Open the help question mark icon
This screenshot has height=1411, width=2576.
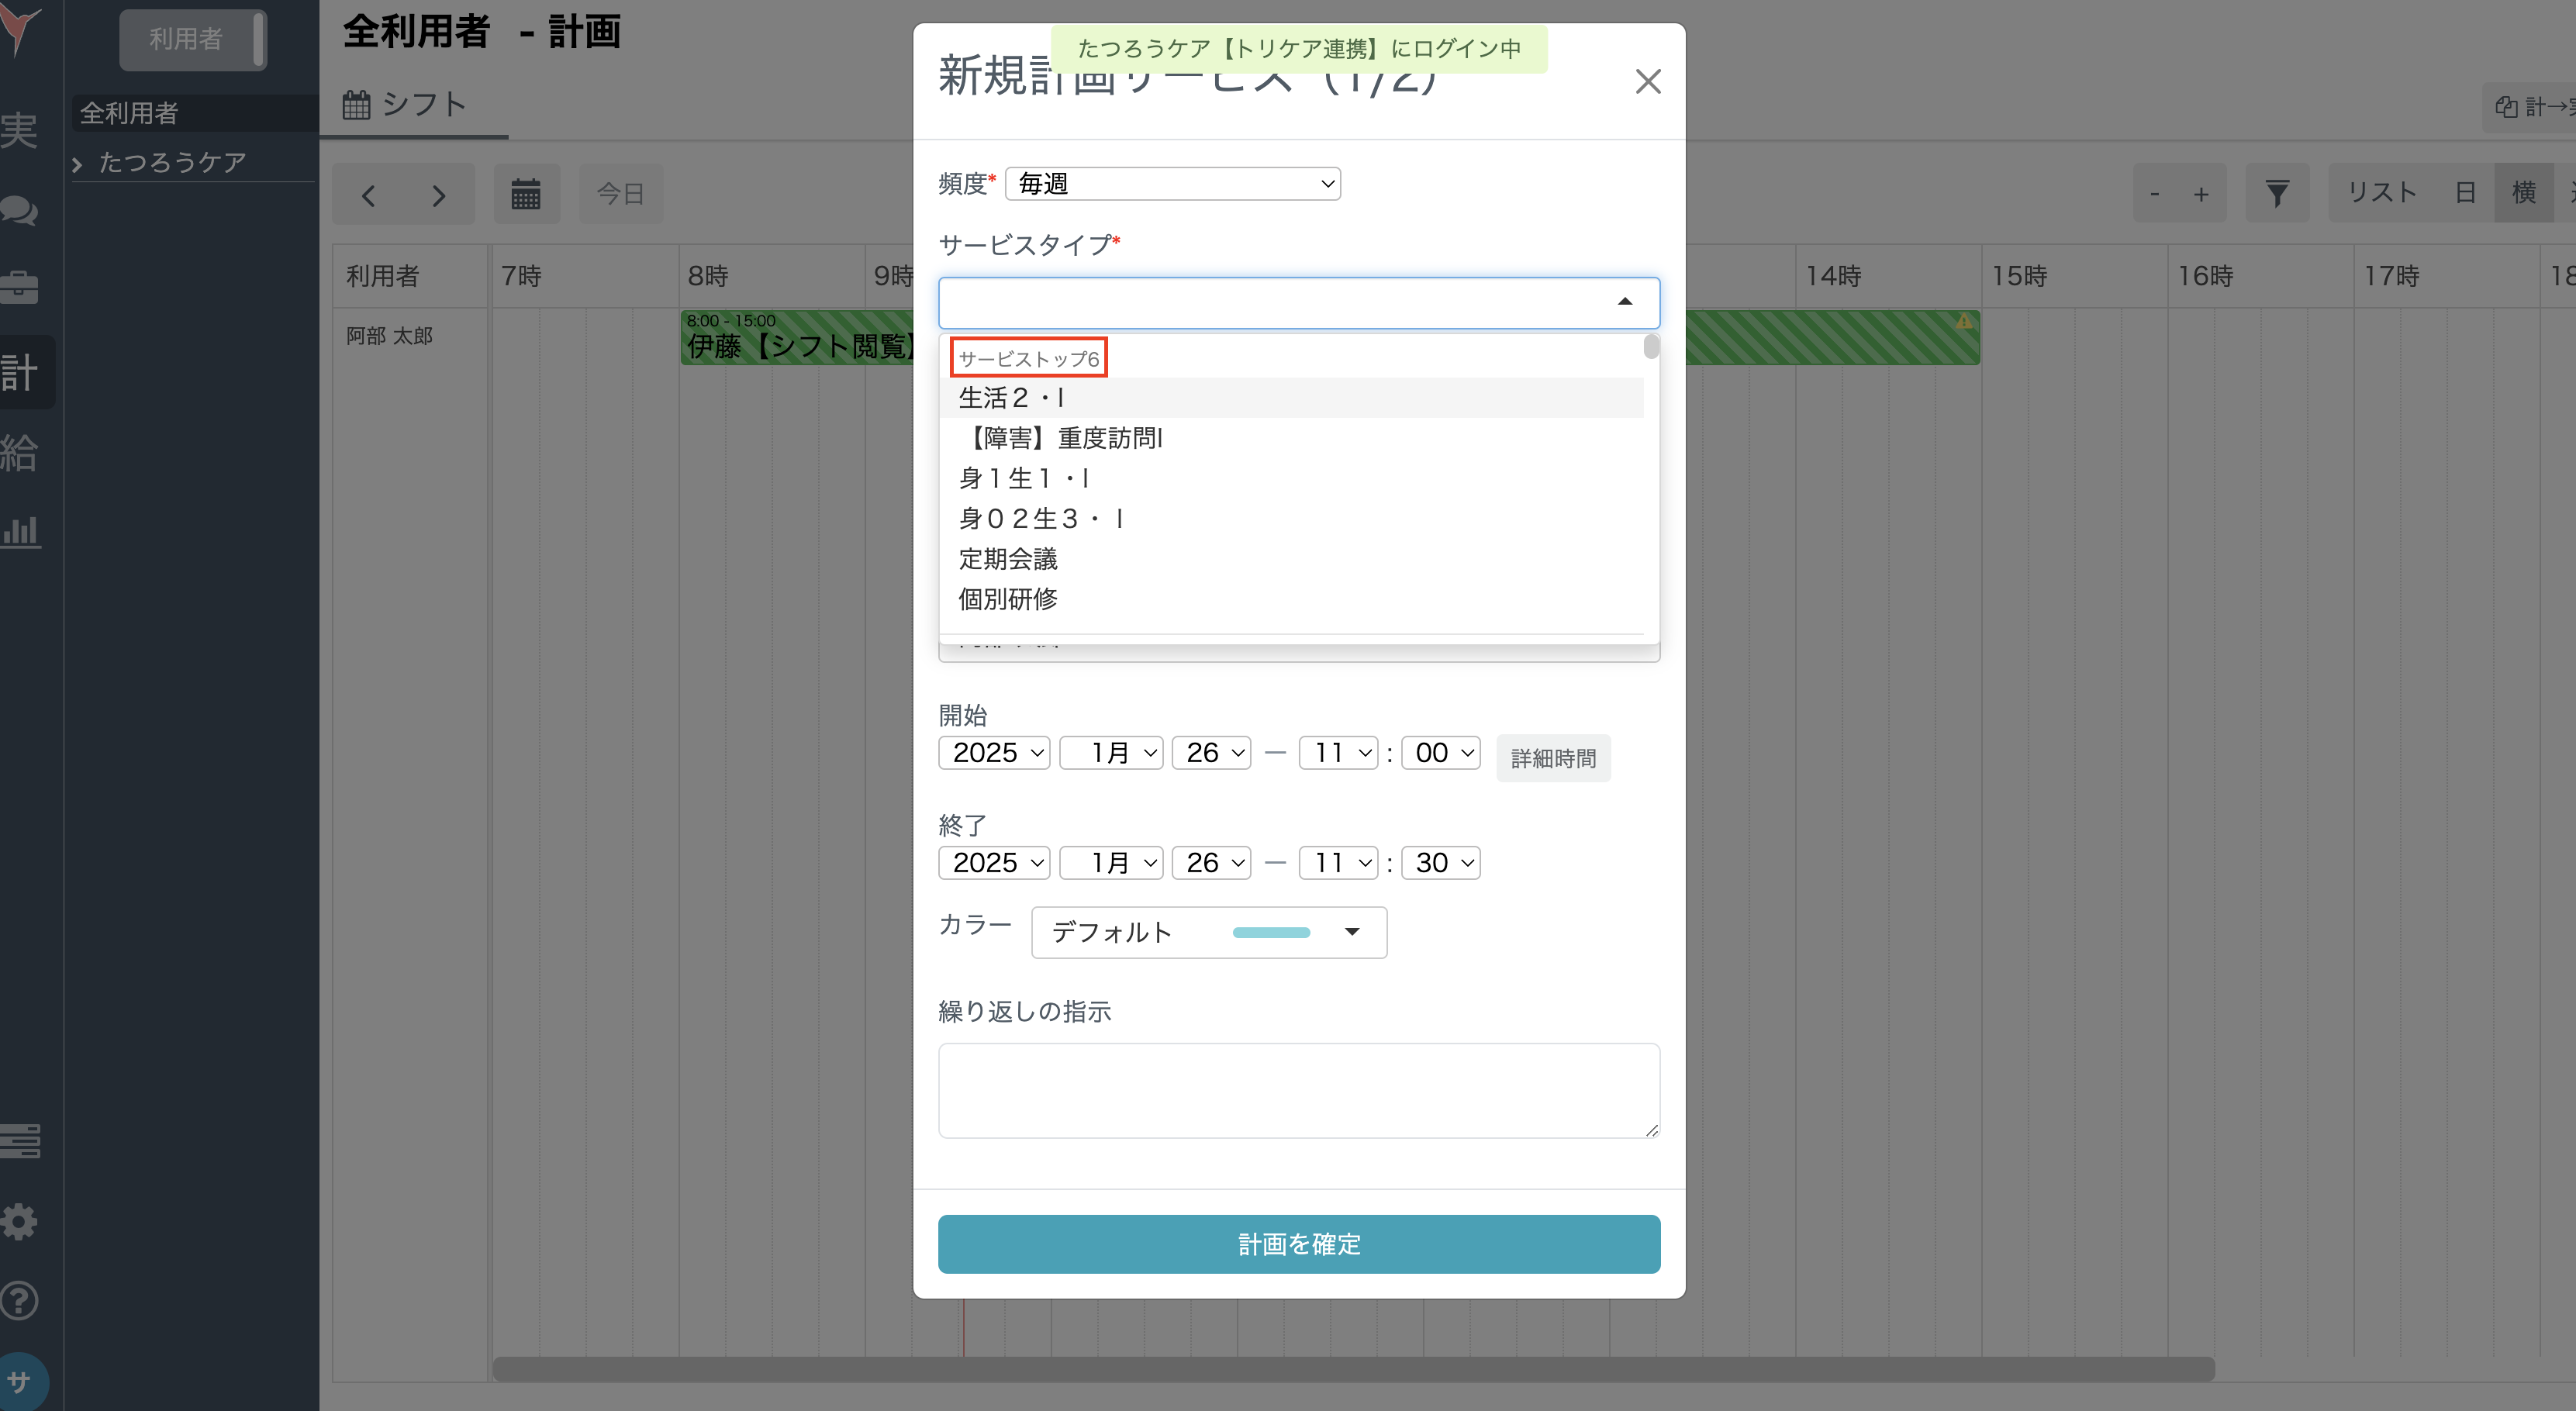(20, 1300)
